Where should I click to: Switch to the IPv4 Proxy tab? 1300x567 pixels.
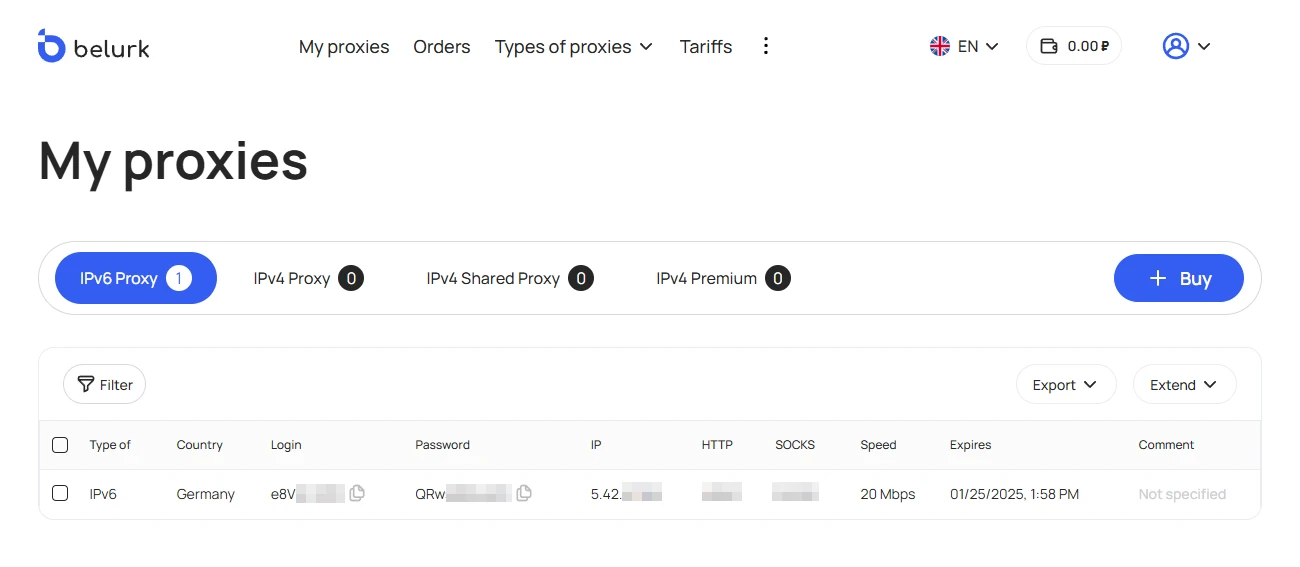point(307,278)
